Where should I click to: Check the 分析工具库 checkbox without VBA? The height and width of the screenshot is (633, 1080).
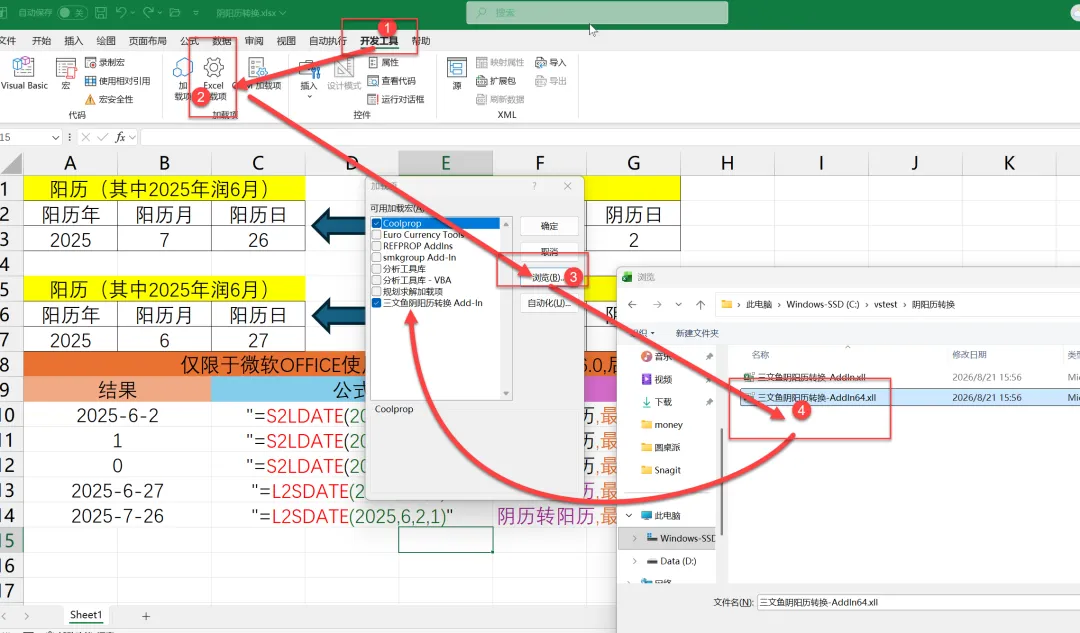(x=376, y=269)
